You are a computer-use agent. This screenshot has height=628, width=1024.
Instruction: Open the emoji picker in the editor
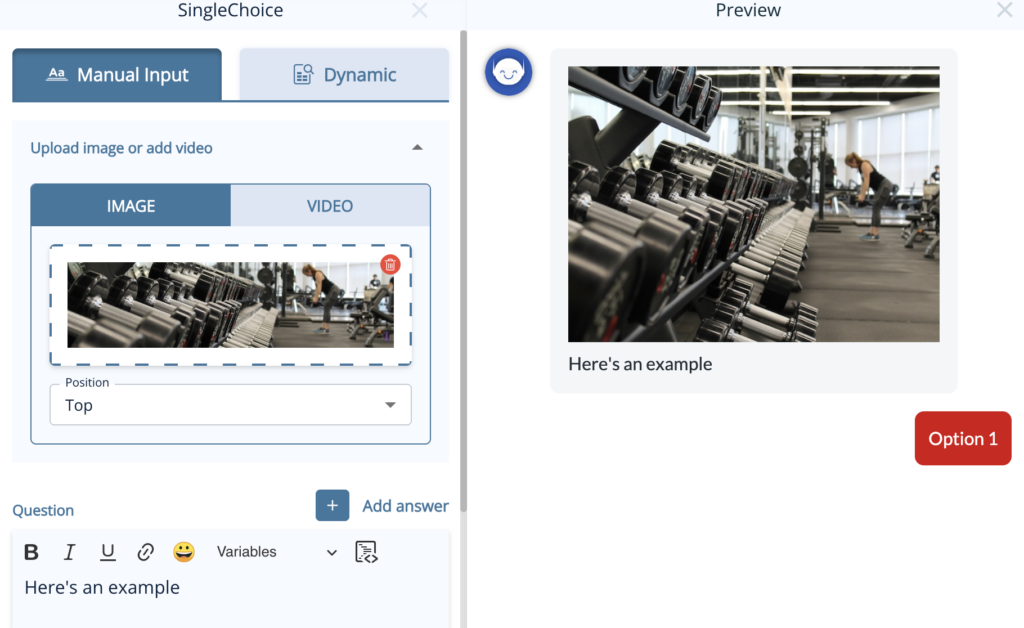click(184, 551)
